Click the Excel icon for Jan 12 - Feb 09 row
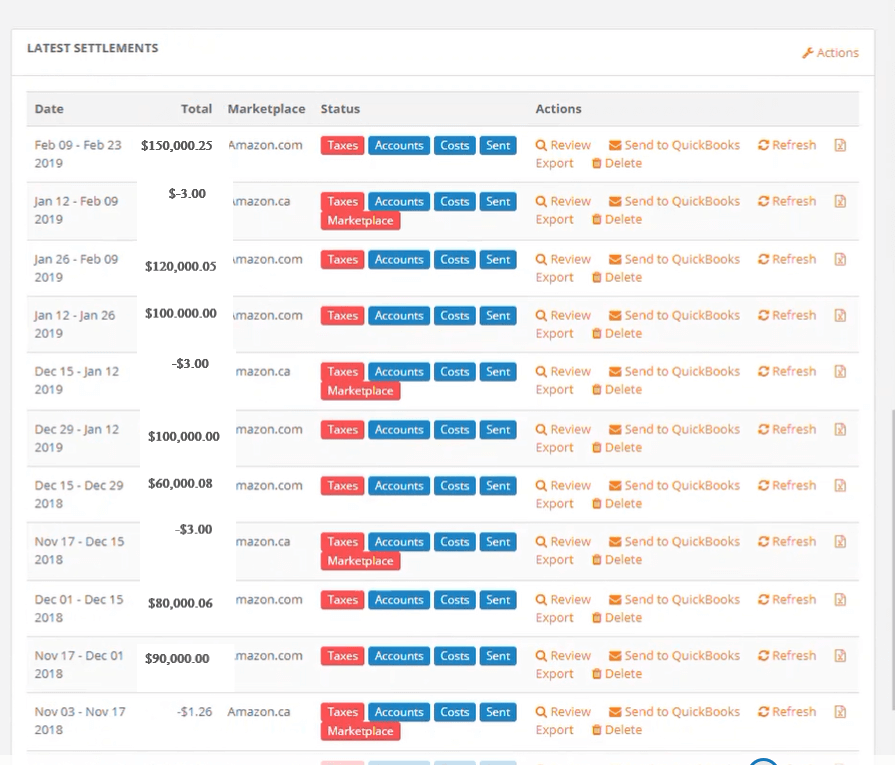 click(x=840, y=201)
